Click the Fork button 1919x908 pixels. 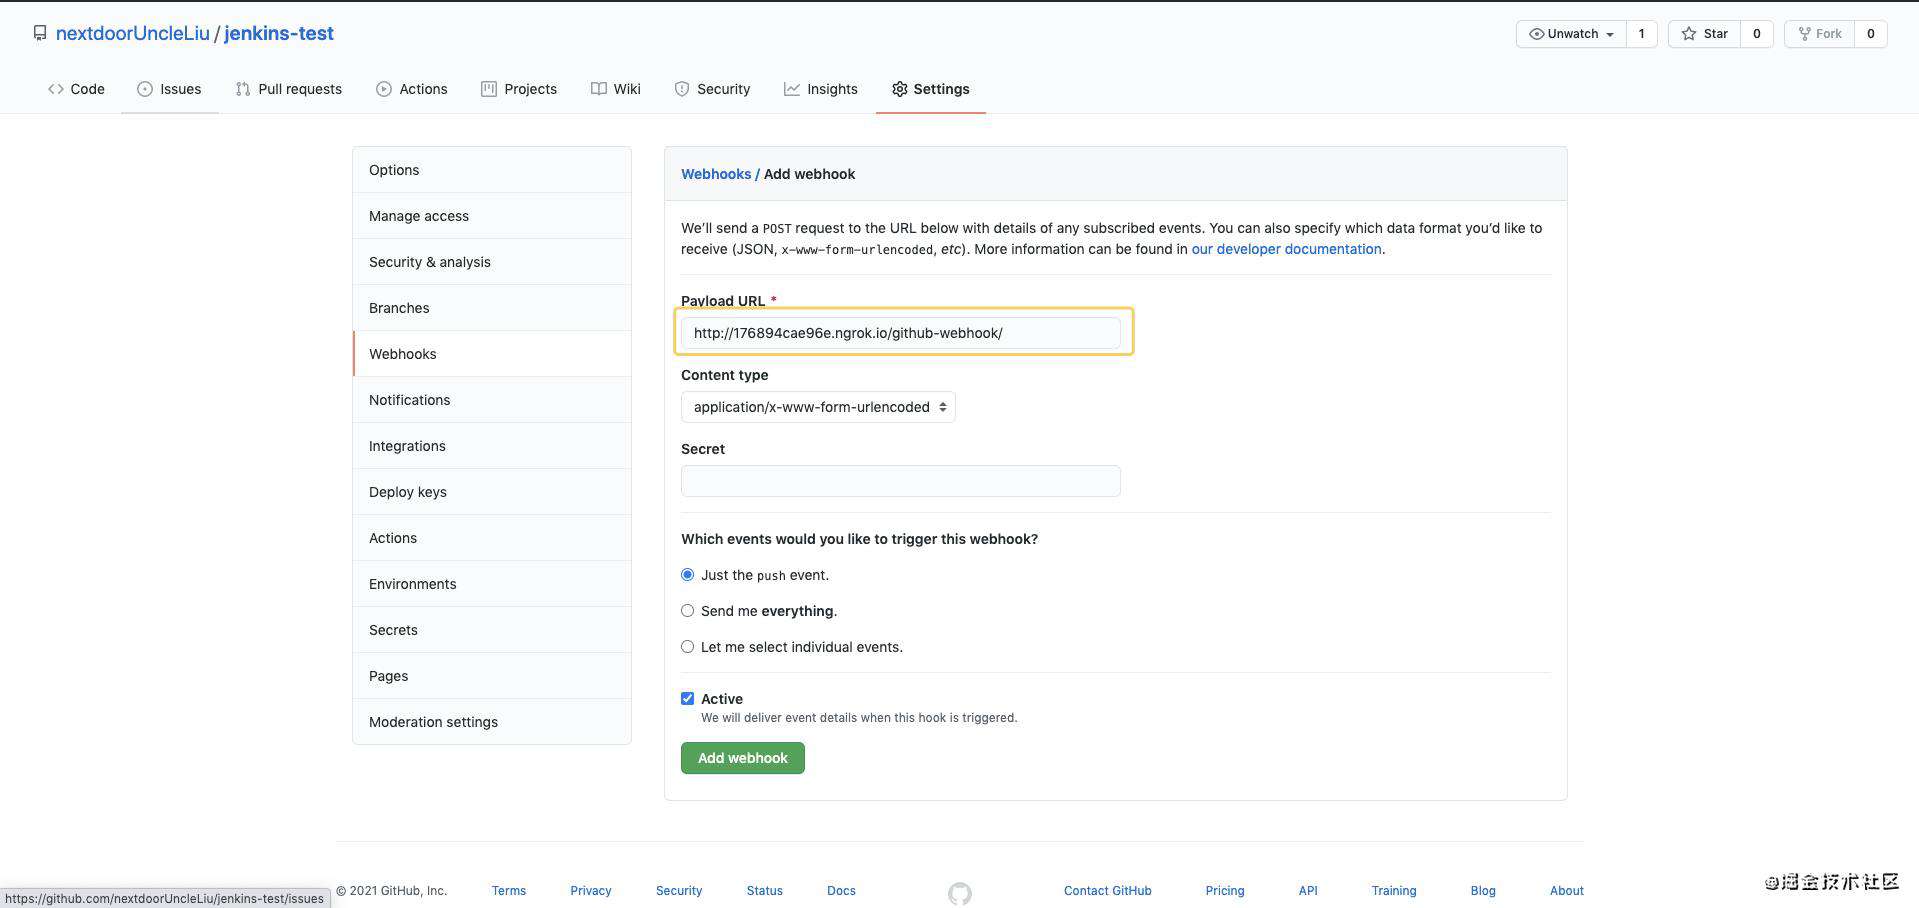pos(1819,34)
